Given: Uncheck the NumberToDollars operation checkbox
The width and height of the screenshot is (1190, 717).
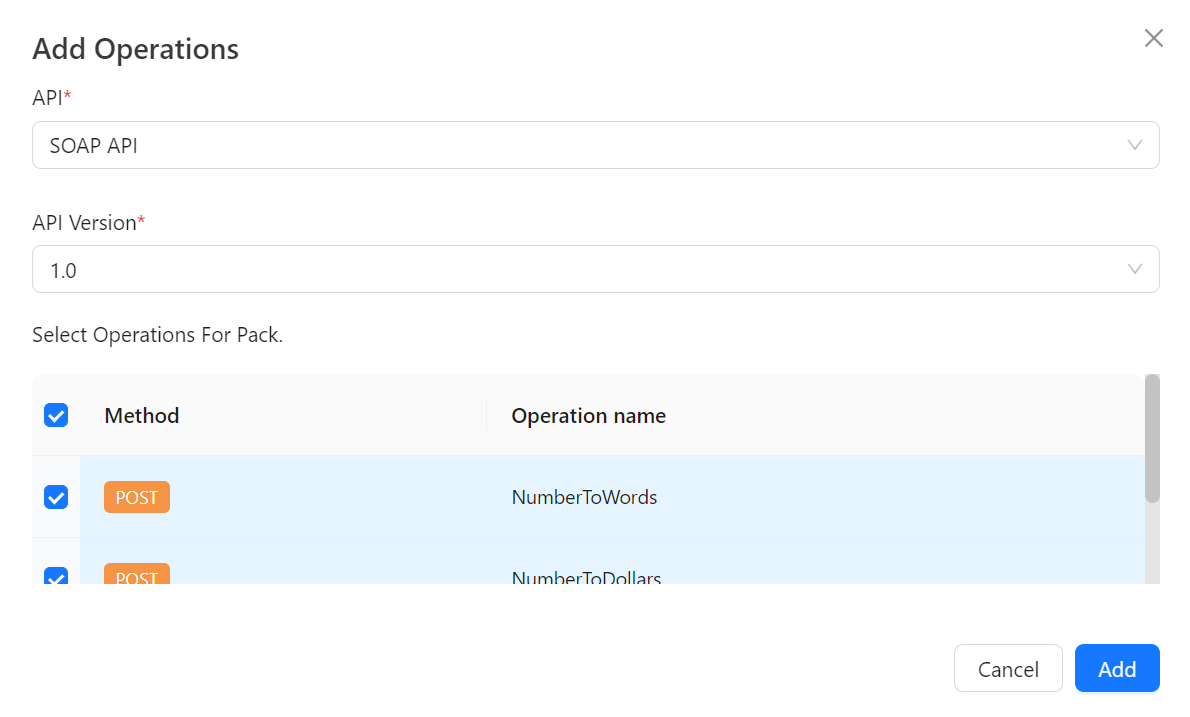Looking at the screenshot, I should (56, 576).
